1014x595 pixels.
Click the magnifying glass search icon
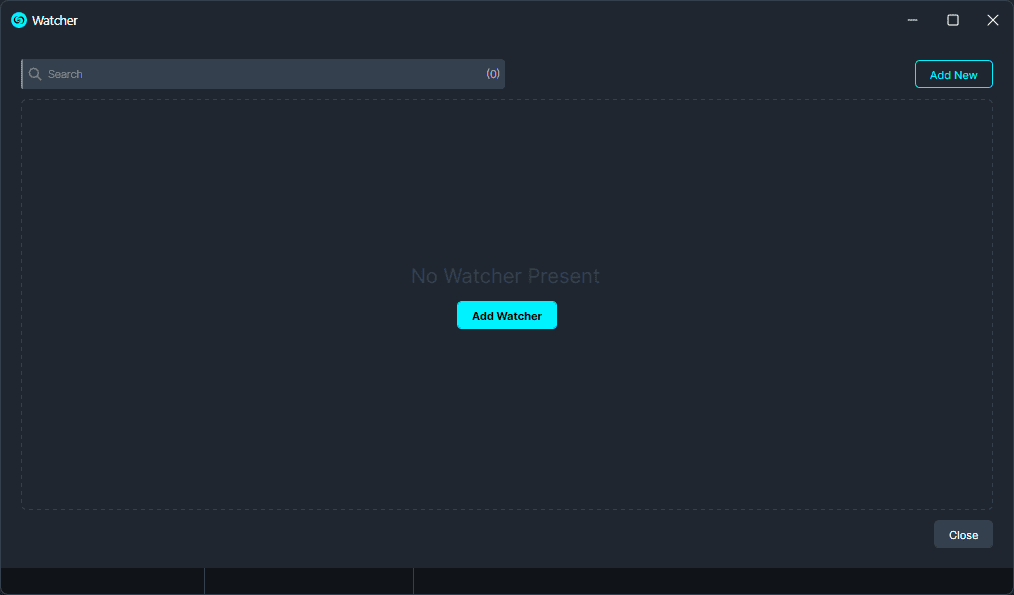pyautogui.click(x=35, y=74)
